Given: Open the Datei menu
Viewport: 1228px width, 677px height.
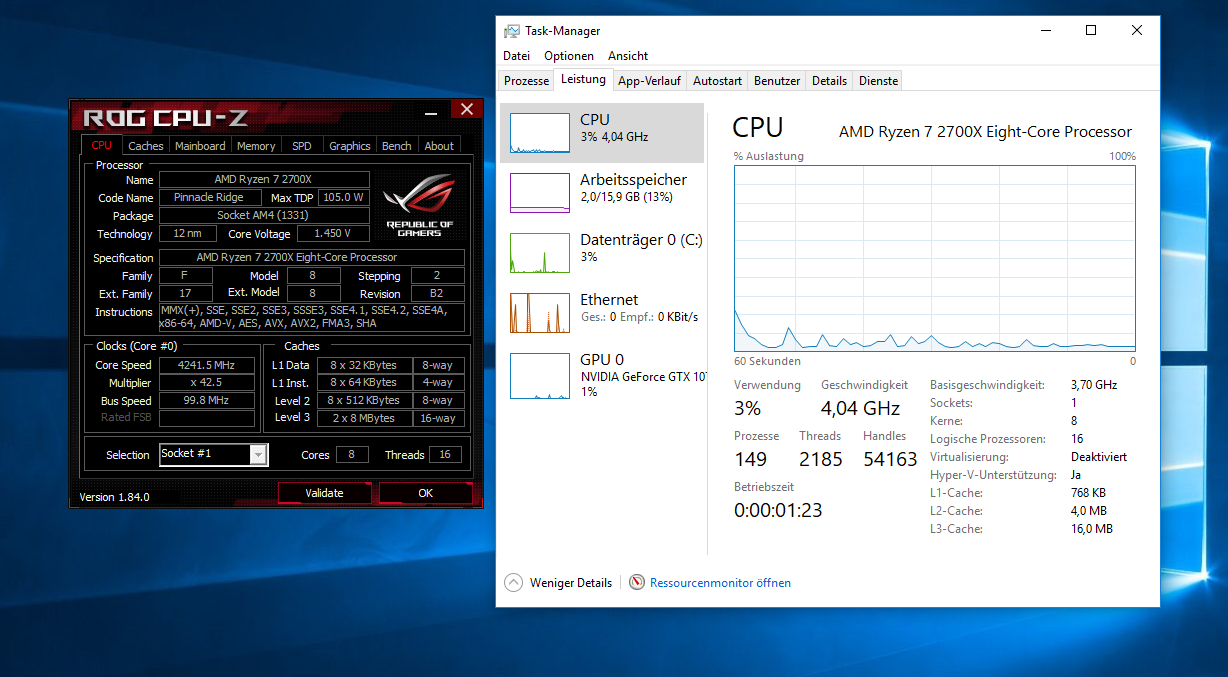Looking at the screenshot, I should (x=517, y=56).
